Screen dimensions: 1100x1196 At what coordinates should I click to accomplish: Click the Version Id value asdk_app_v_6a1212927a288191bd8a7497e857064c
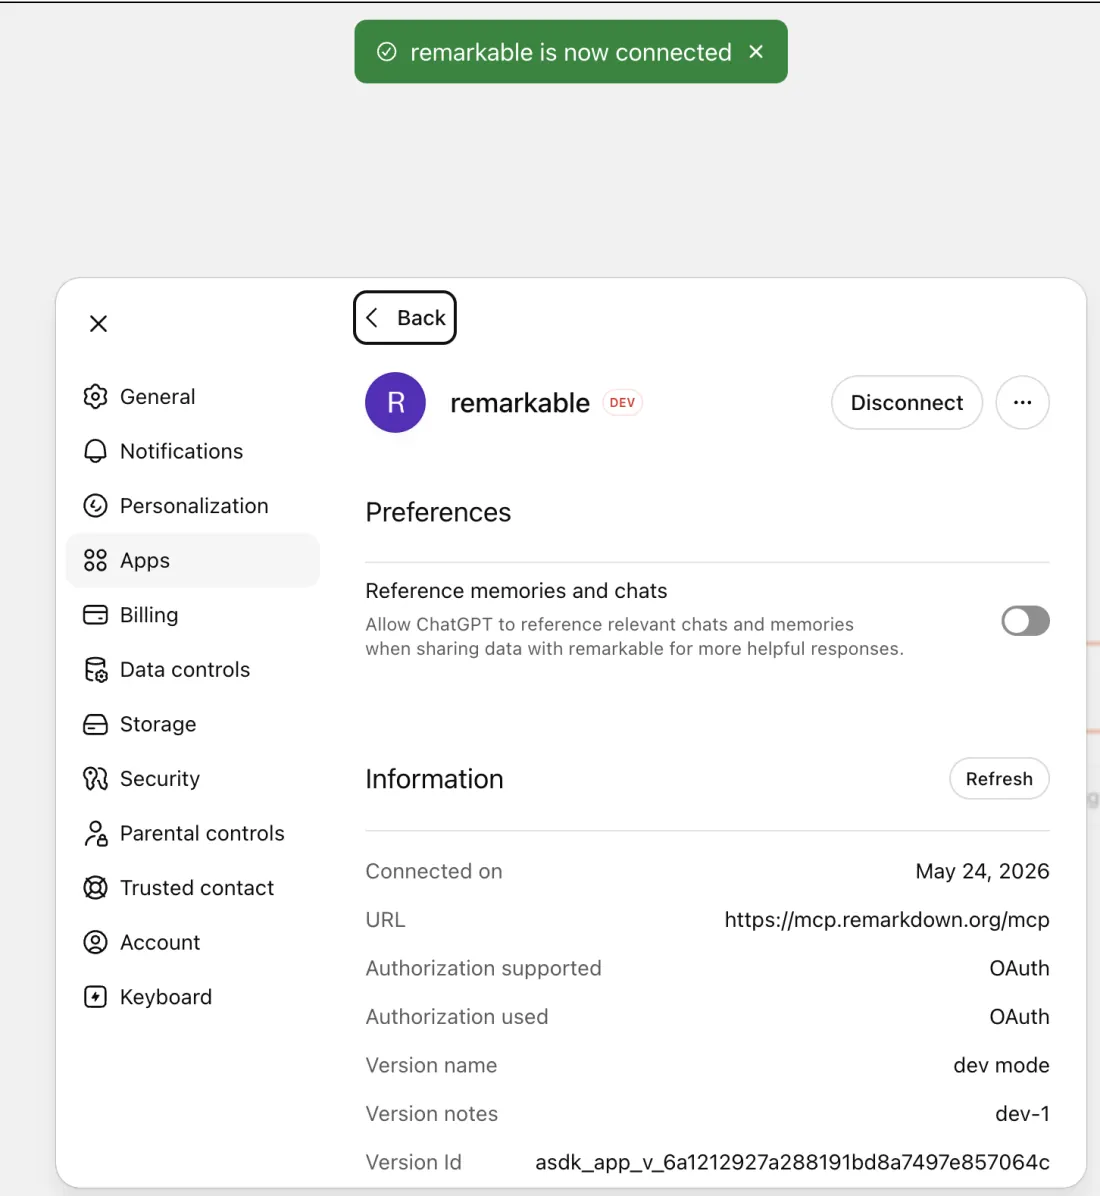pyautogui.click(x=792, y=1162)
